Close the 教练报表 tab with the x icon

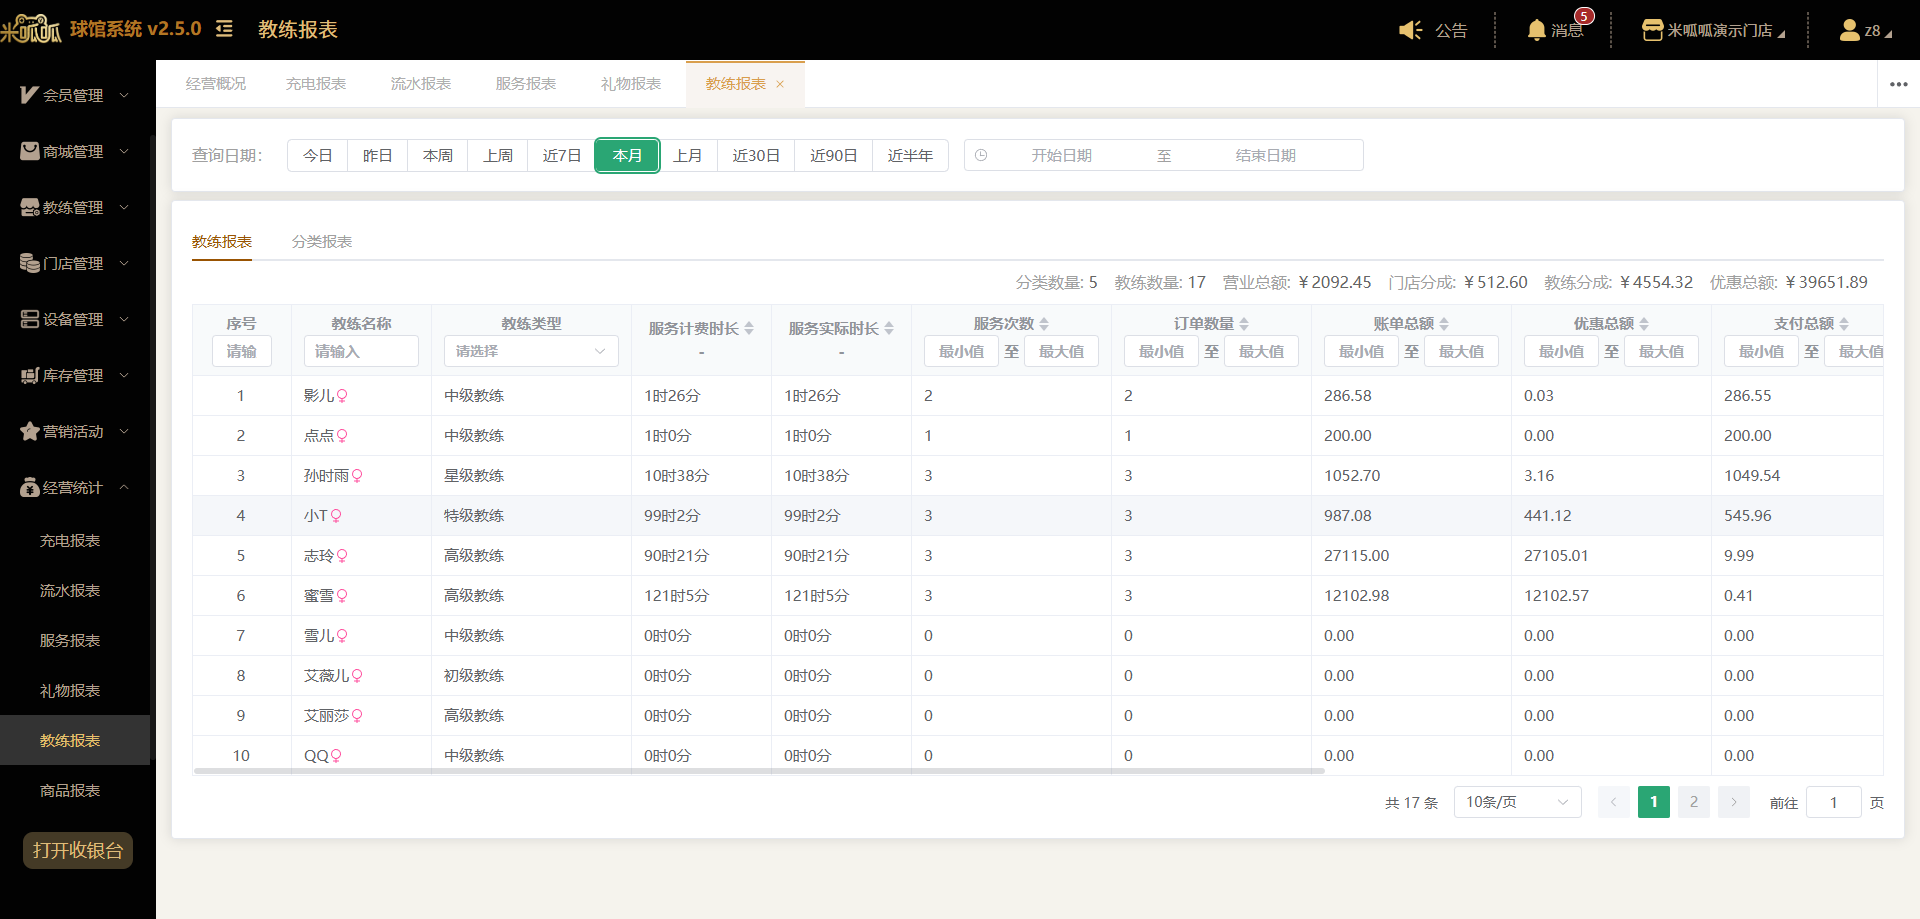point(780,84)
